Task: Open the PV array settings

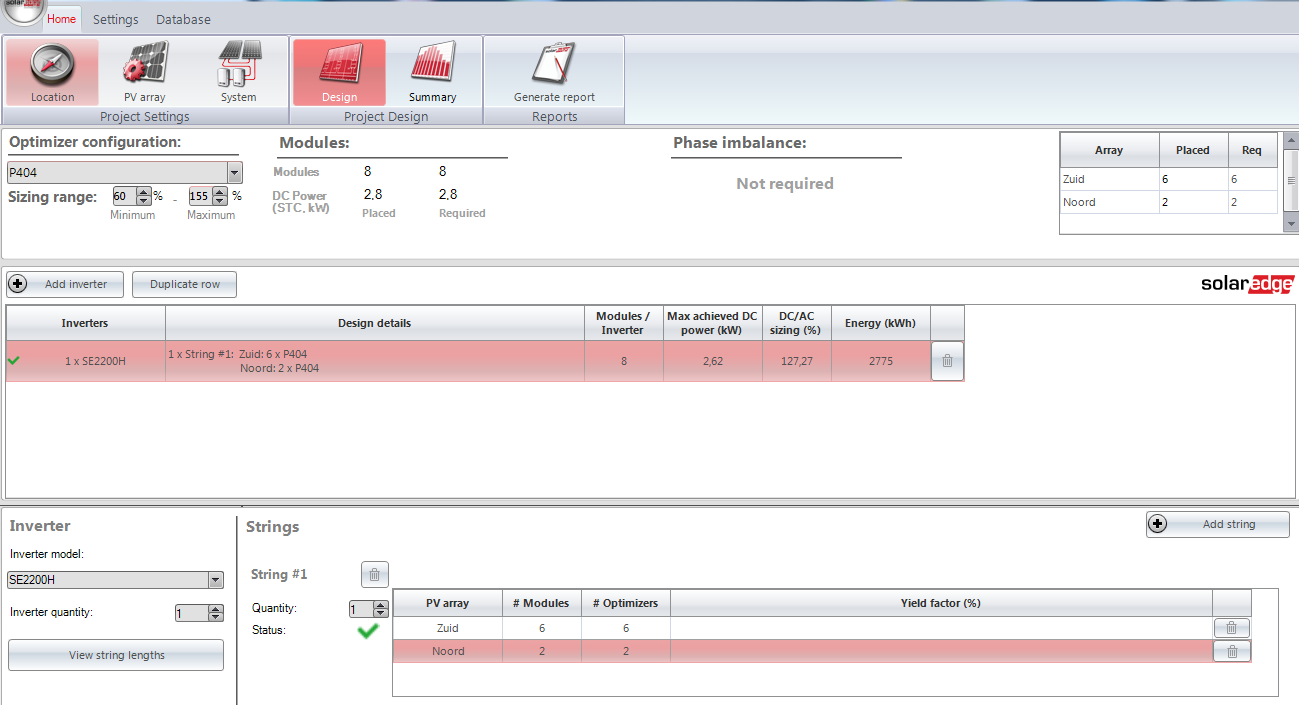Action: (x=145, y=73)
